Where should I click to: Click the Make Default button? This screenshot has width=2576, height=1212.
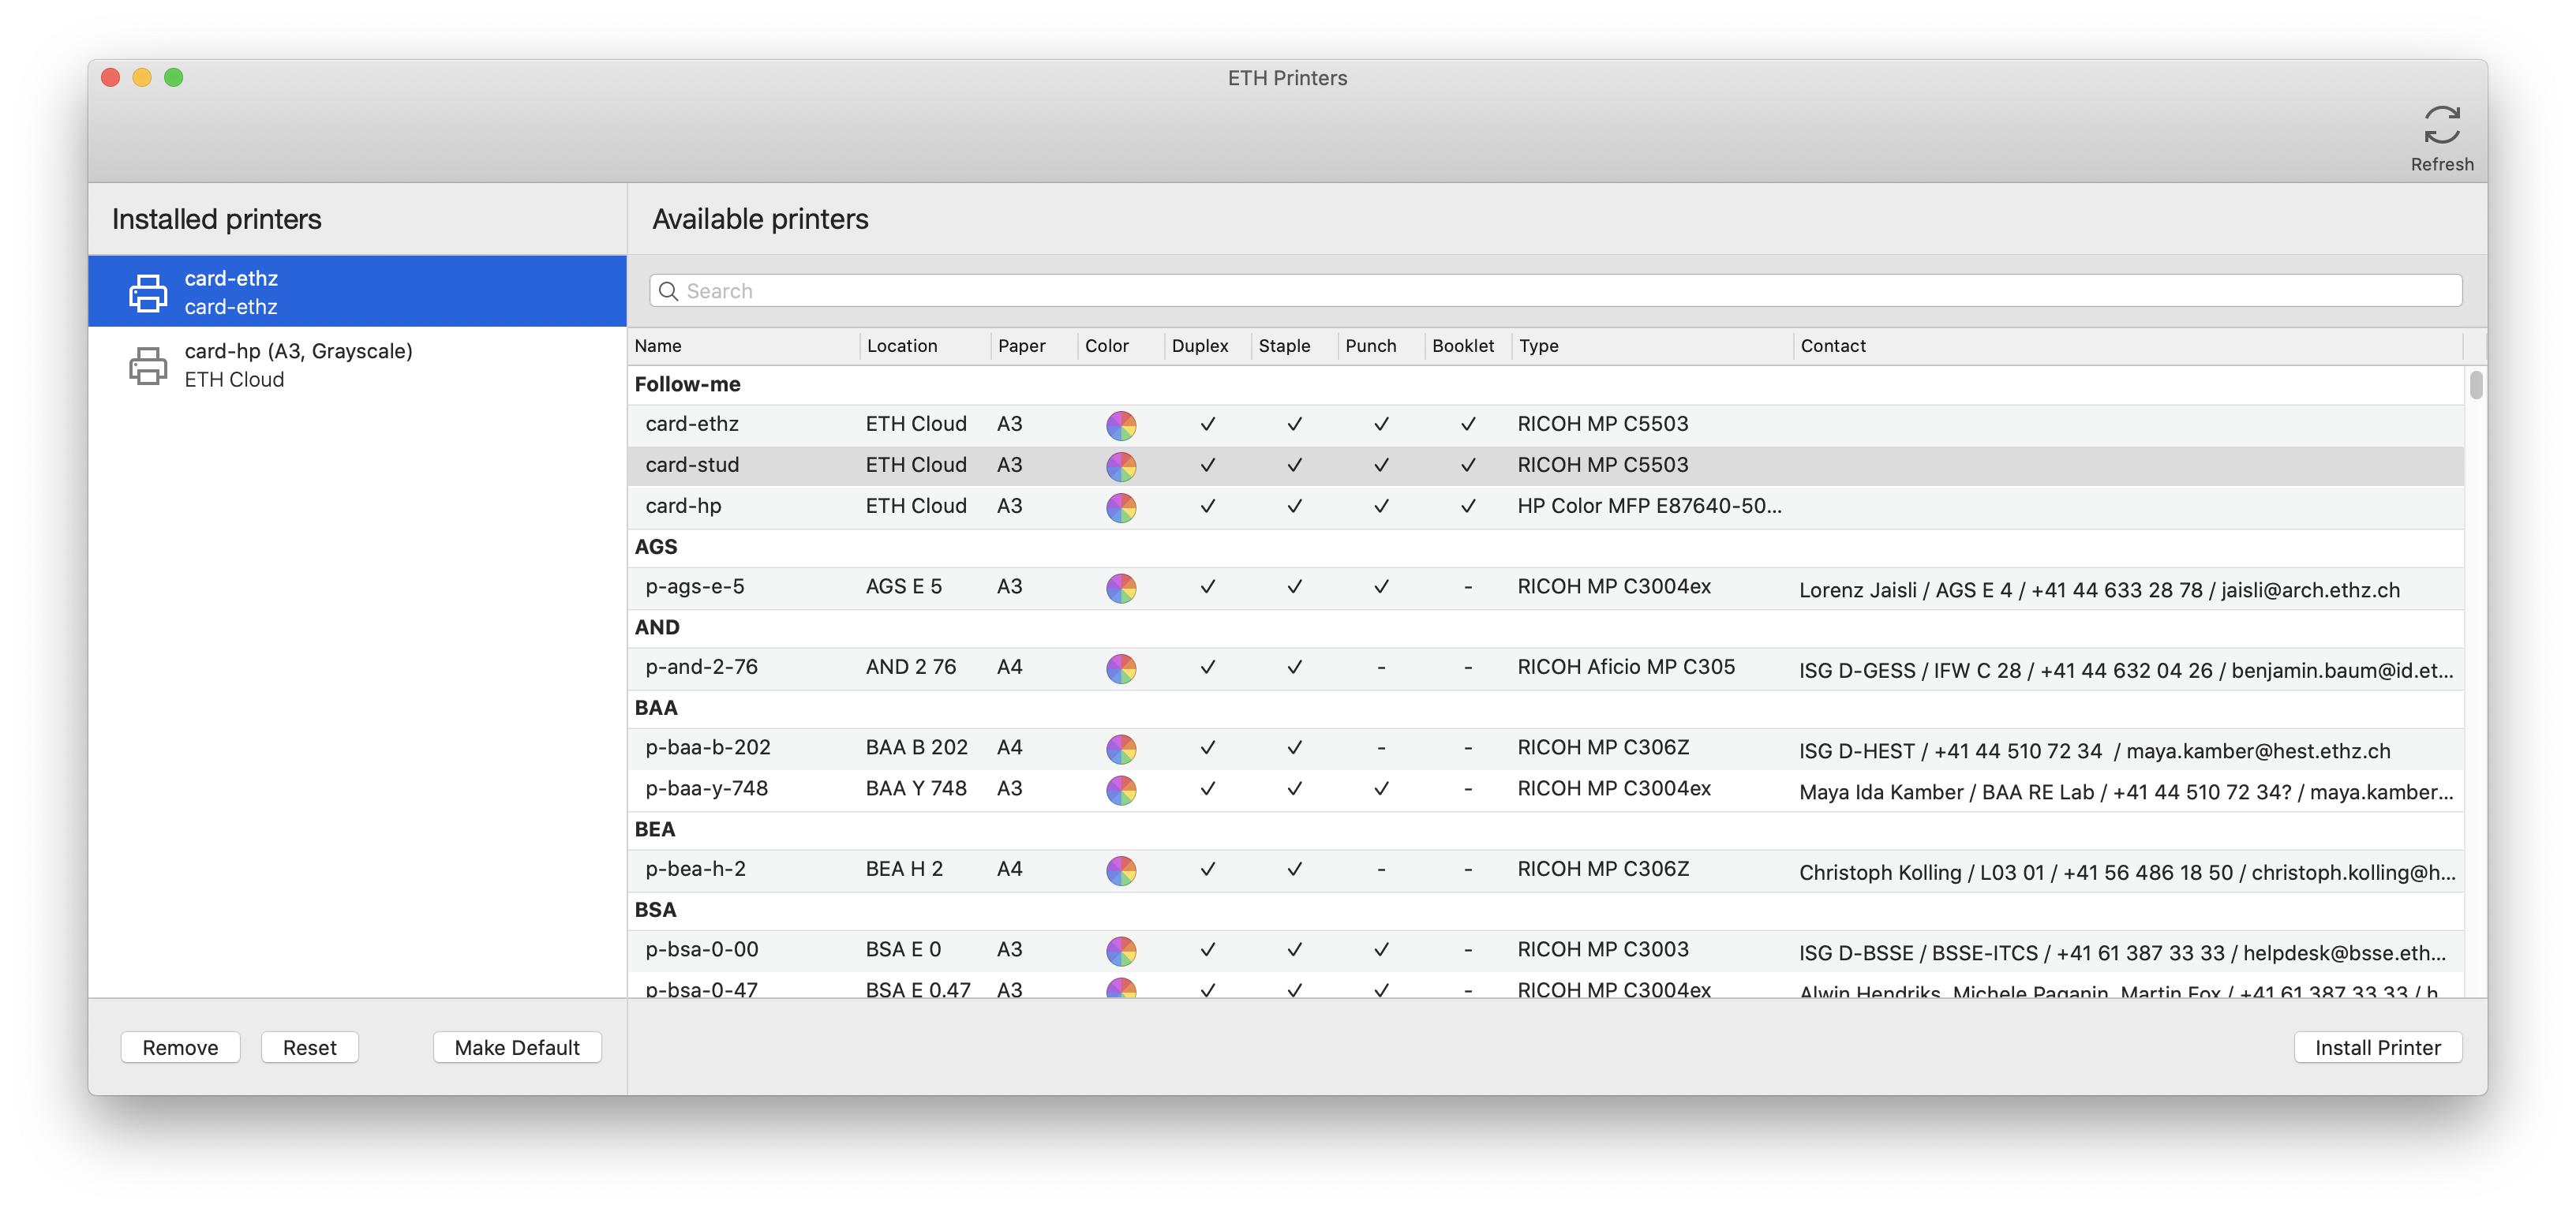(517, 1047)
